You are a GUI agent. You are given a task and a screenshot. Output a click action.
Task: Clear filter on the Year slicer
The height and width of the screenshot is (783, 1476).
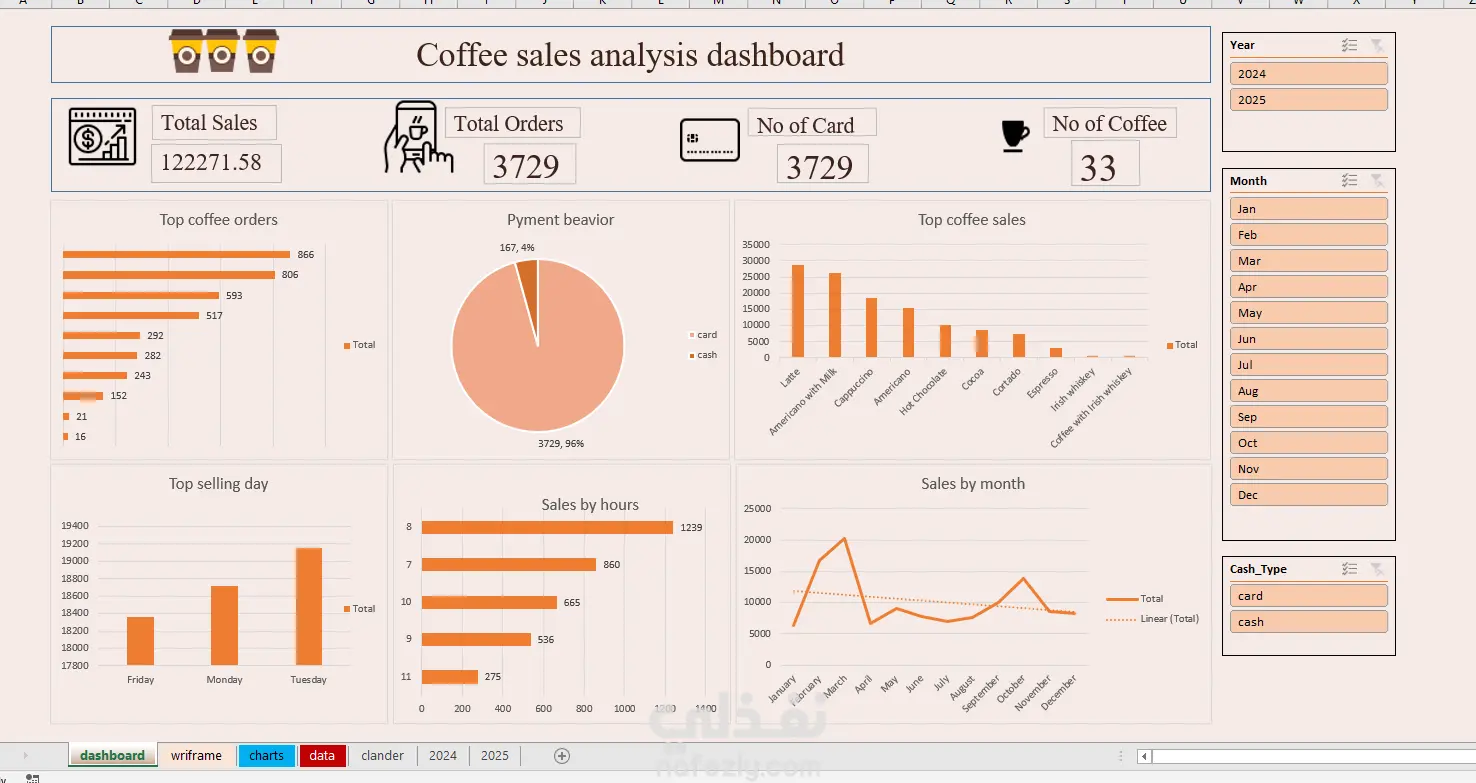pos(1377,45)
